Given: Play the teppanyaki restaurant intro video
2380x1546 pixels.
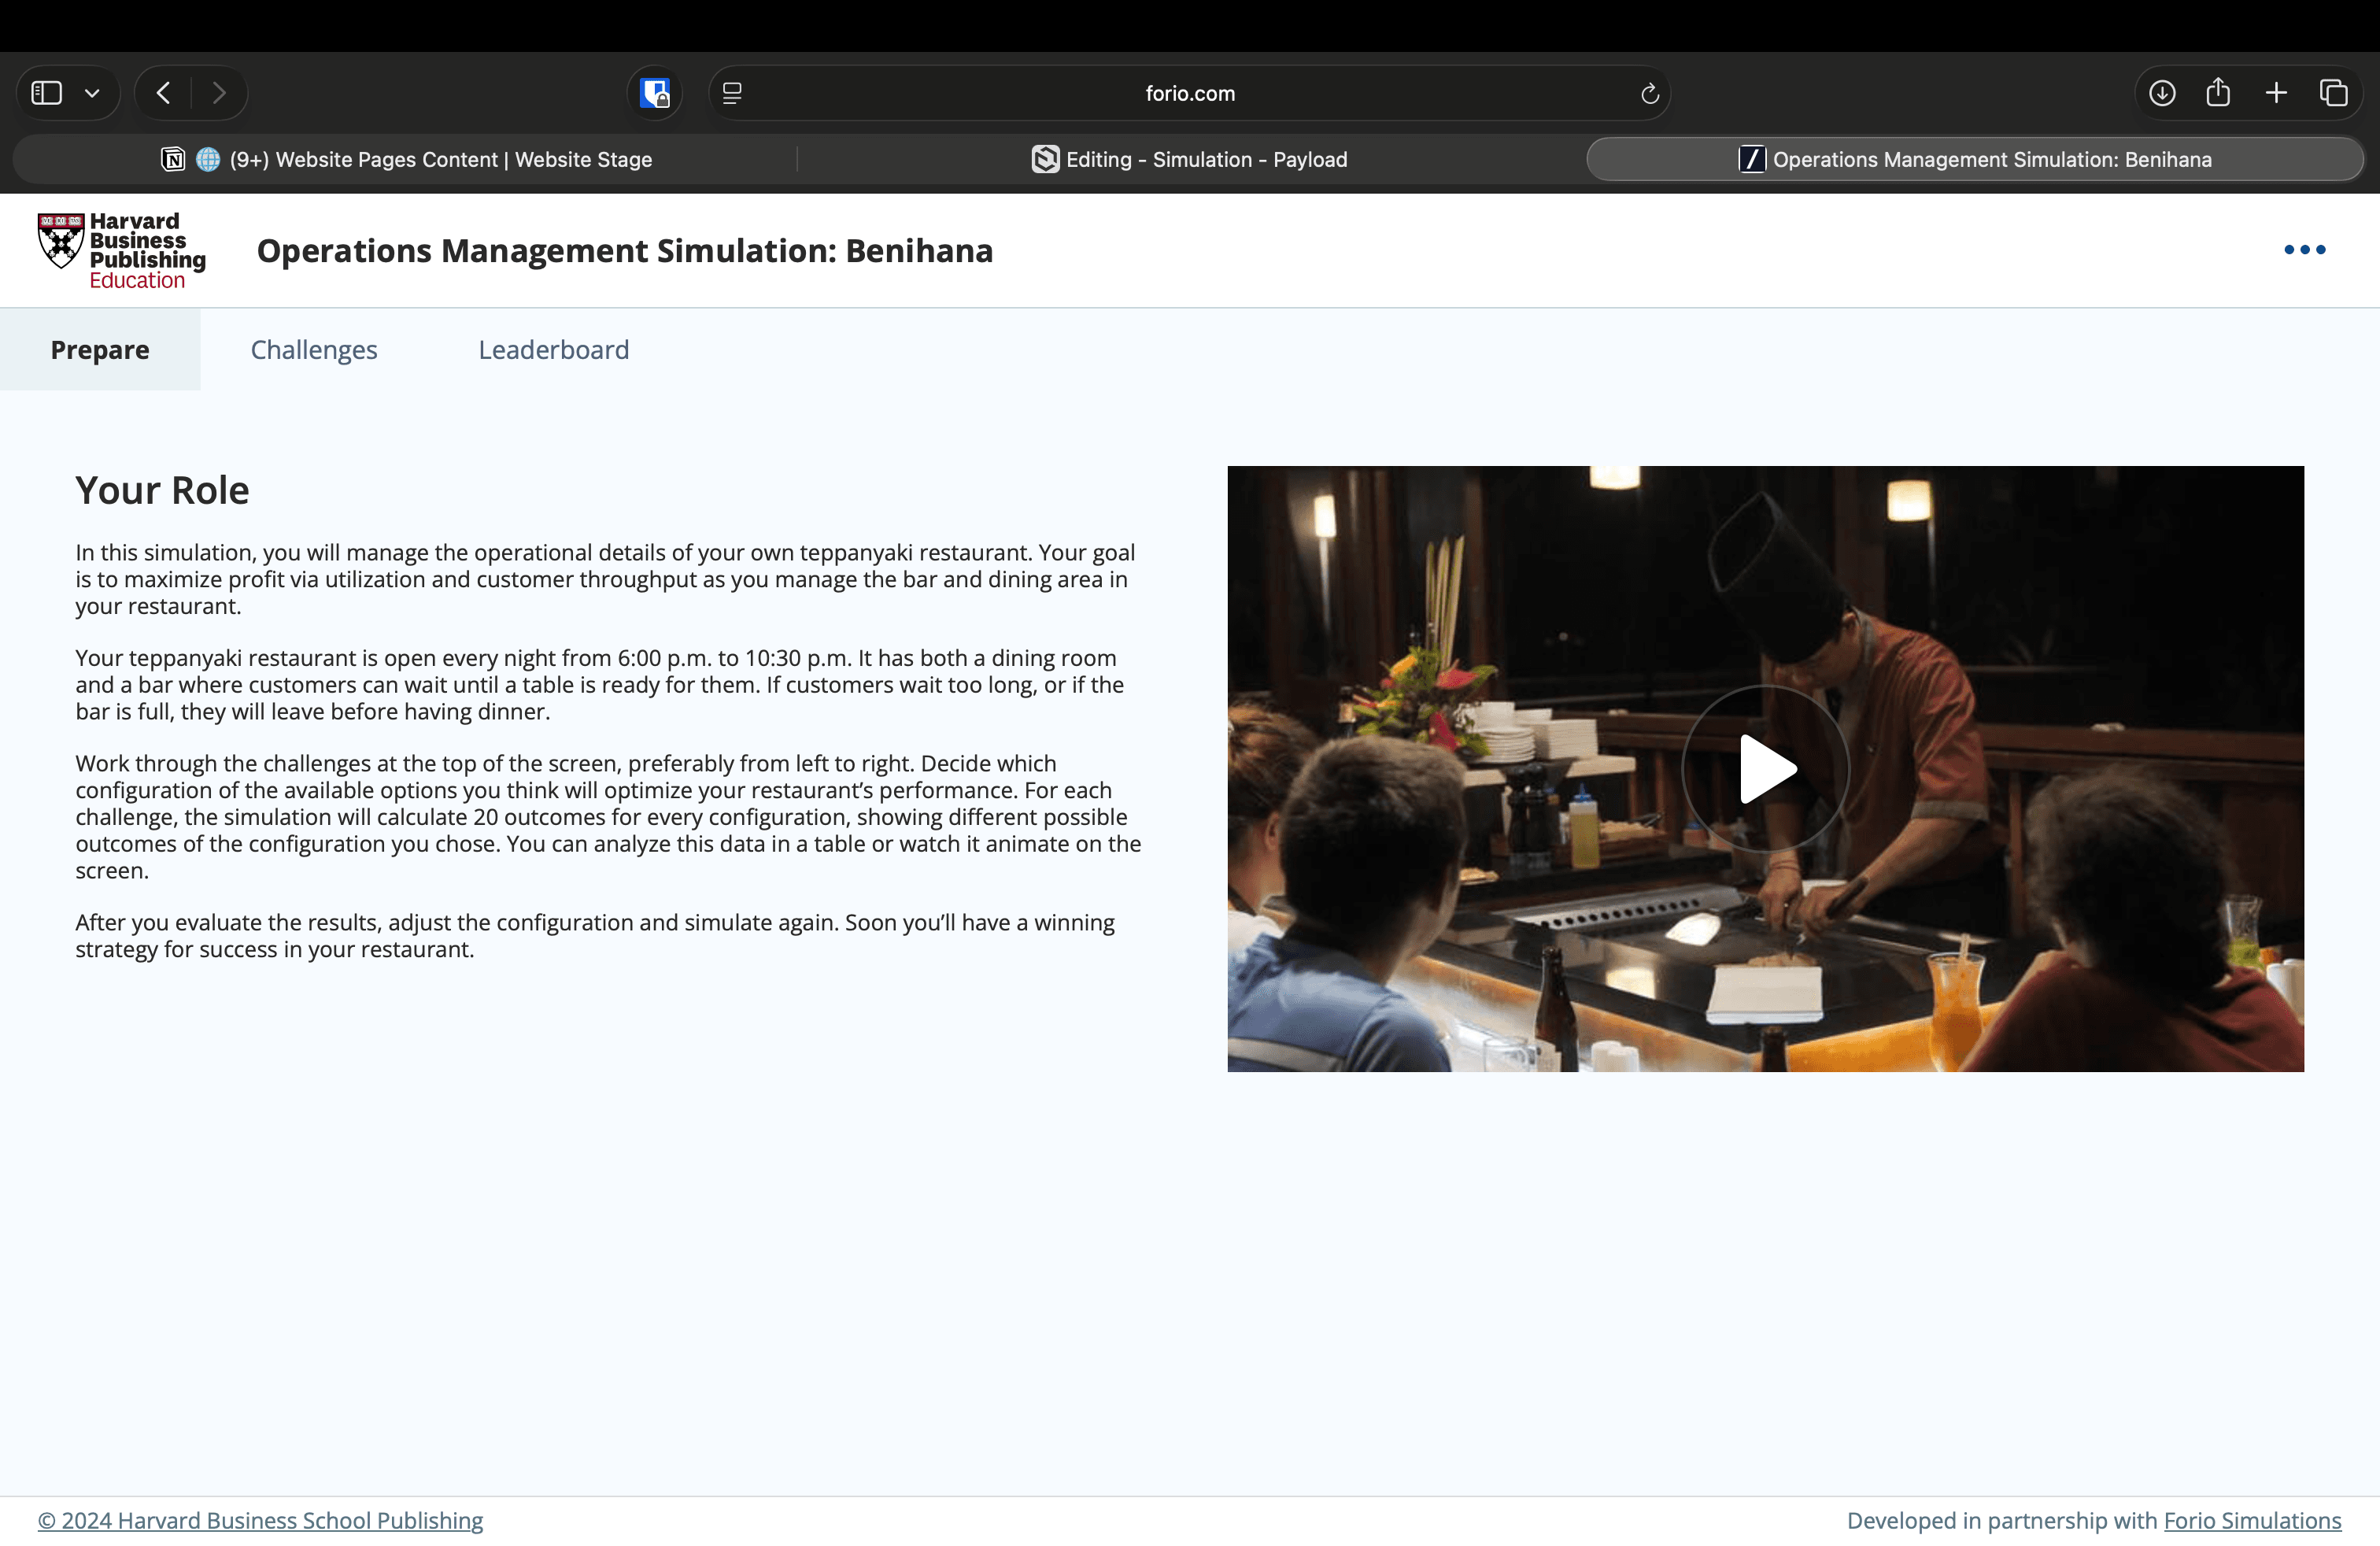Looking at the screenshot, I should point(1765,769).
